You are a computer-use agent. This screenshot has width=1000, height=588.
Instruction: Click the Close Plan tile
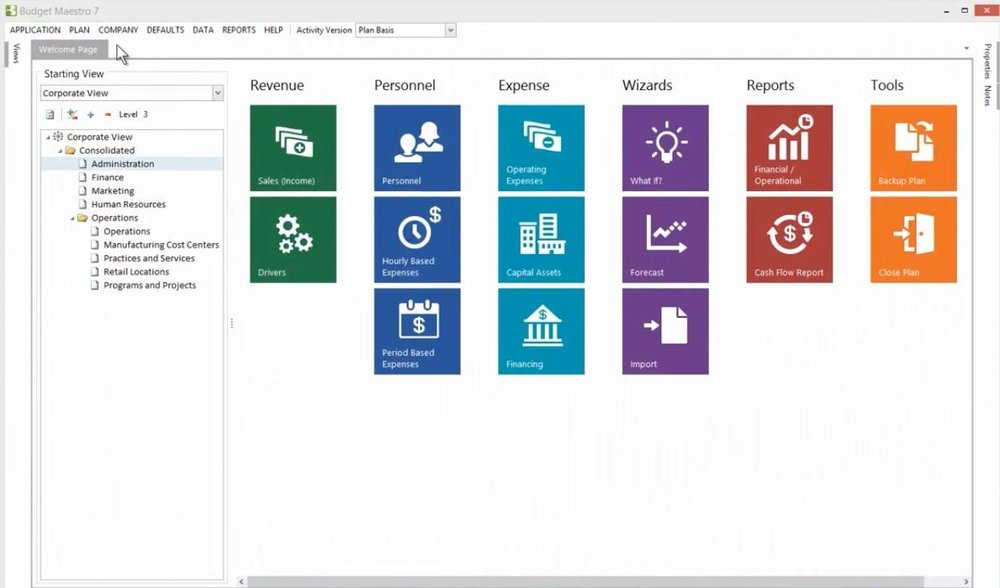913,240
